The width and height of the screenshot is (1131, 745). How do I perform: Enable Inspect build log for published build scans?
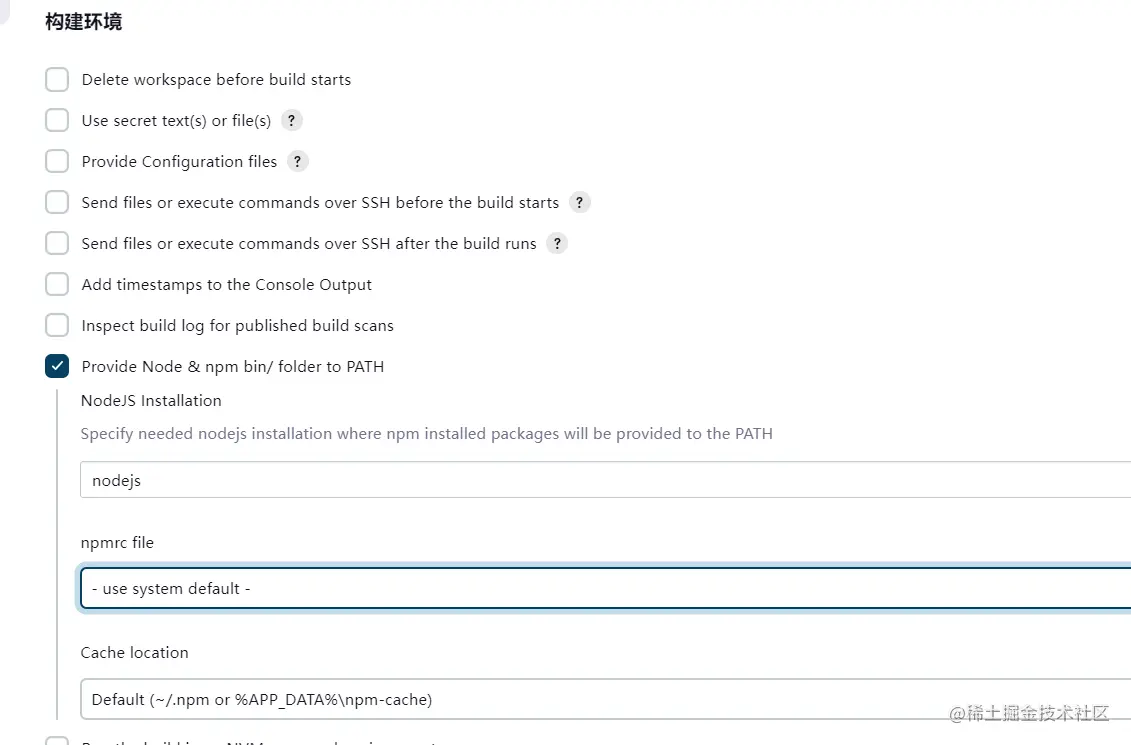click(x=57, y=326)
